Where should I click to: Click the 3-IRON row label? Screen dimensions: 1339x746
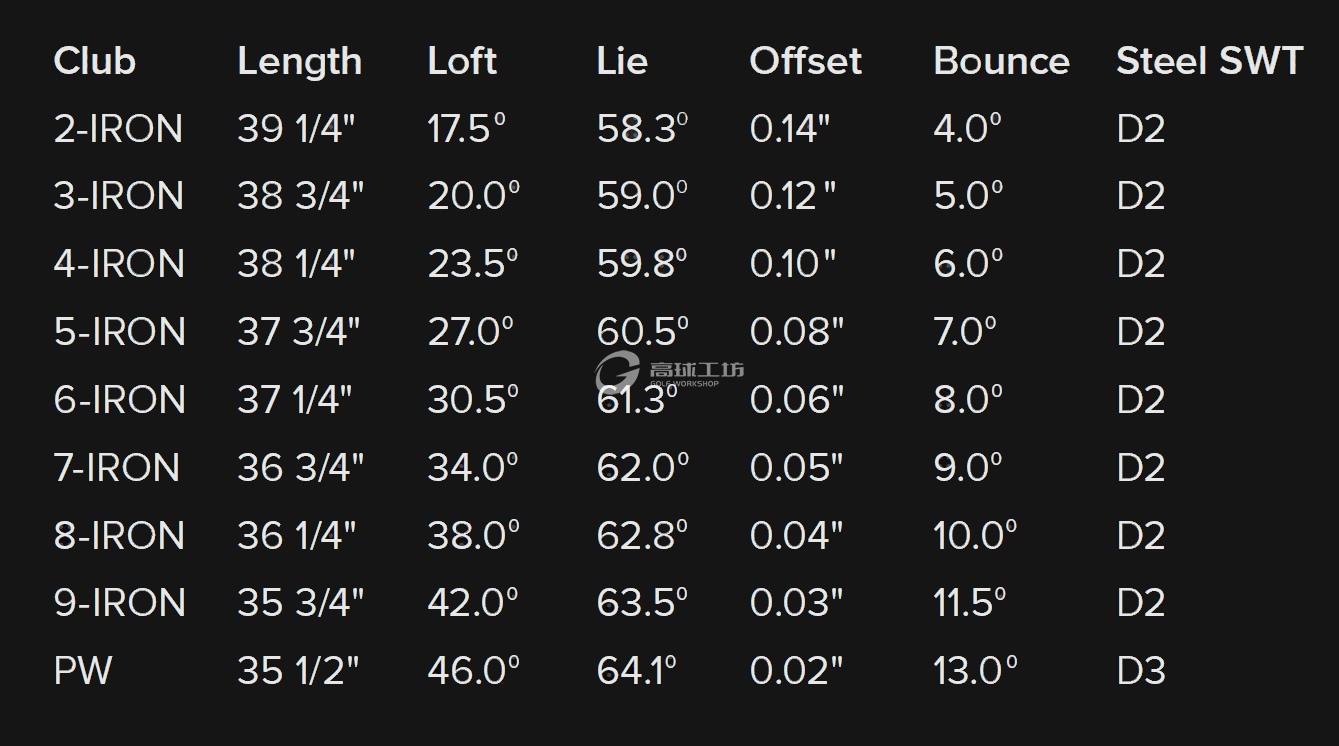(x=118, y=196)
